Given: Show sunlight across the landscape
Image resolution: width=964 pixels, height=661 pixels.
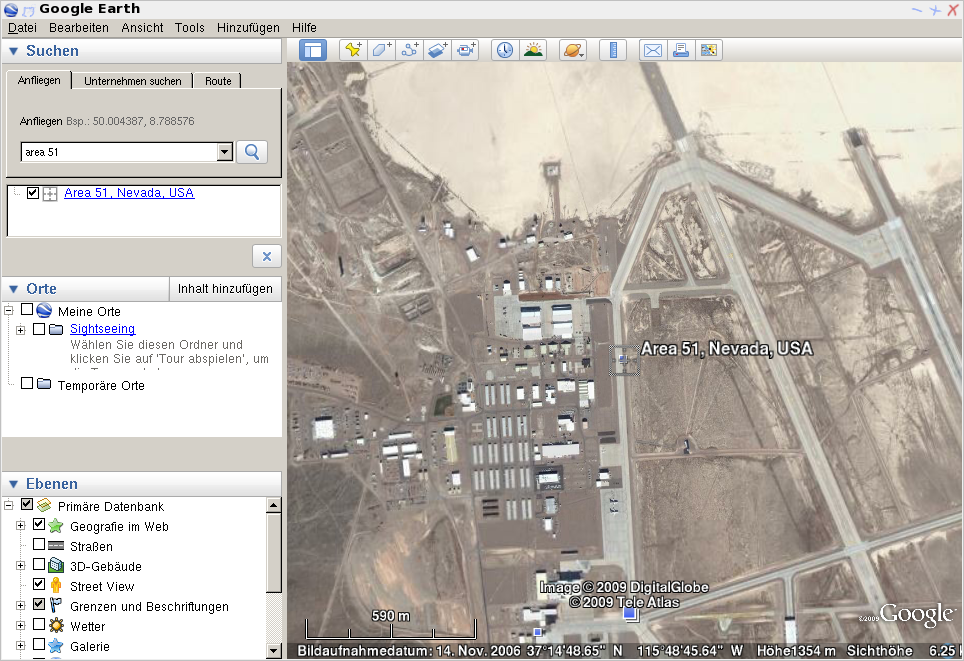Looking at the screenshot, I should [533, 50].
